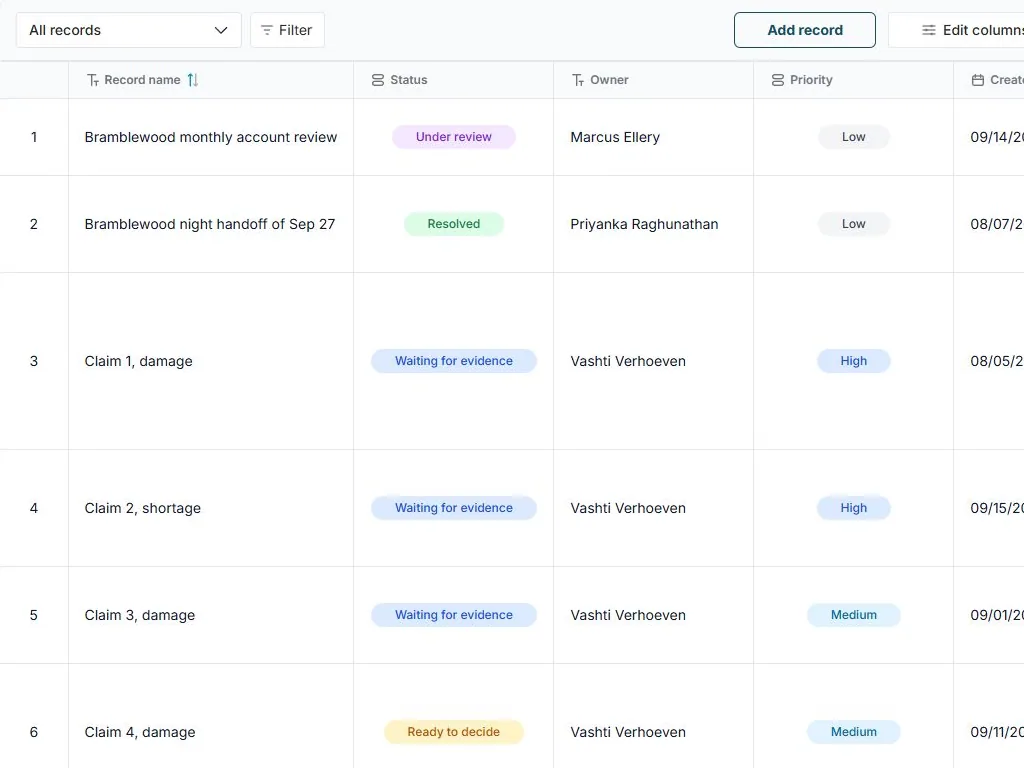Click created date 09/15 in Claim 2 row
1024x768 pixels.
(997, 508)
